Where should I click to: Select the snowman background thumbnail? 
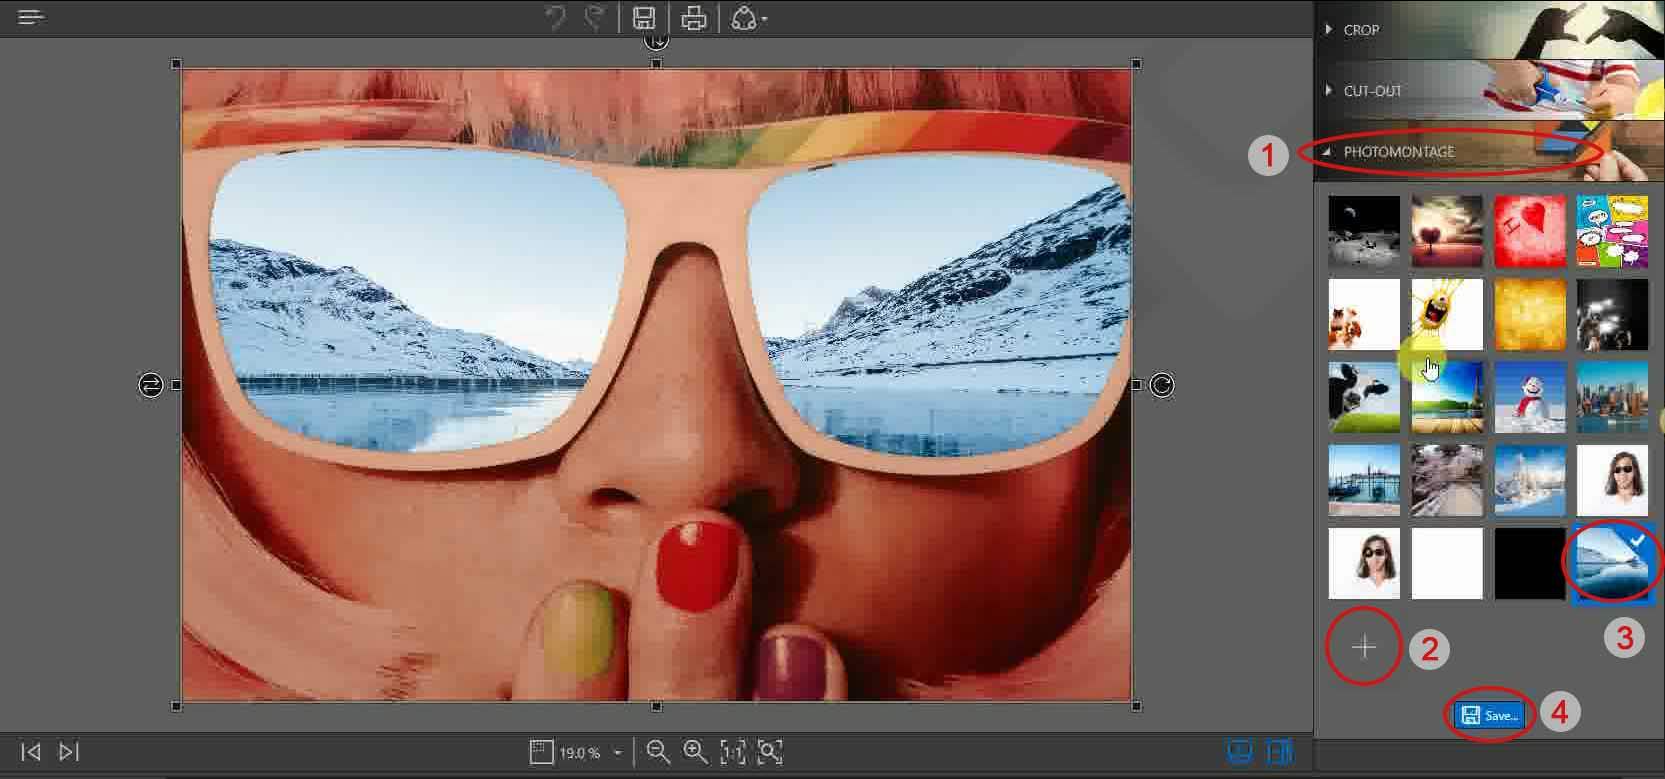tap(1529, 397)
